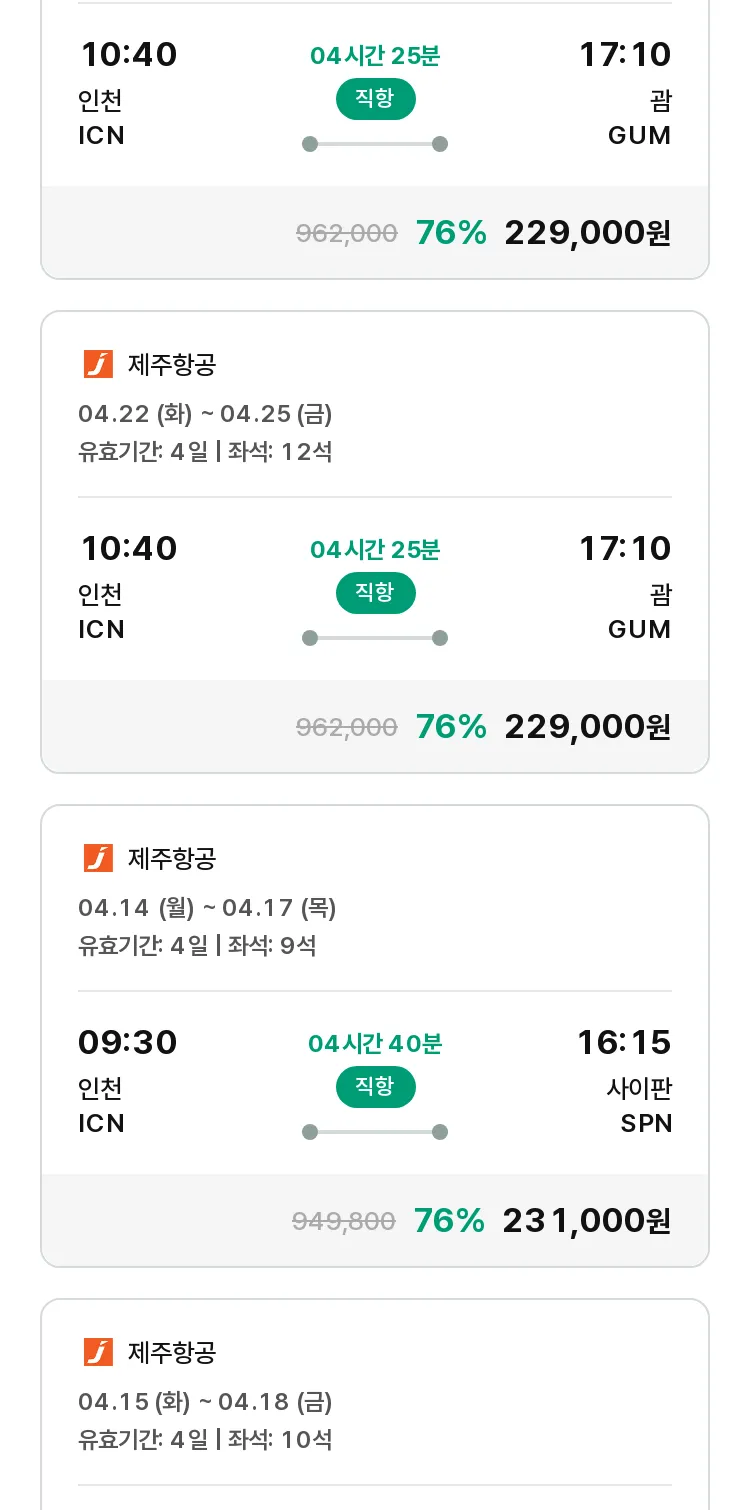Tap the struck-through 949,800 original price
The width and height of the screenshot is (750, 1510).
point(343,1222)
